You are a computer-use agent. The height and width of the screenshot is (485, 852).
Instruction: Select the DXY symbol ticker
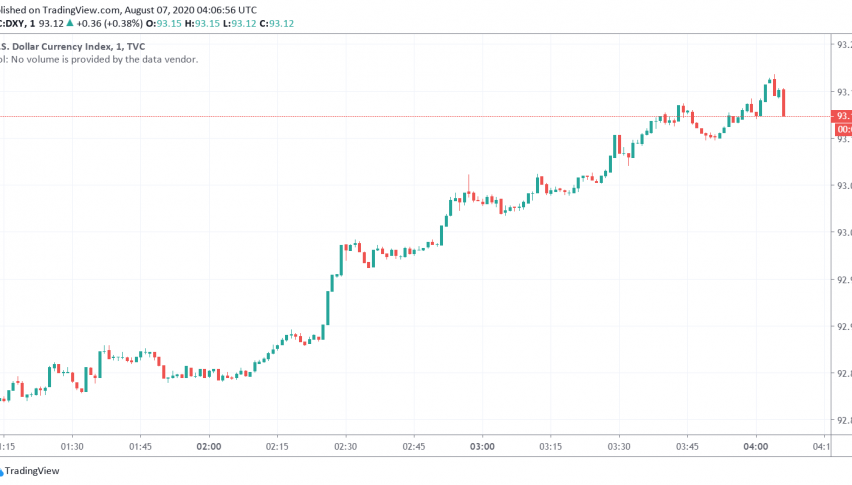click(x=14, y=24)
